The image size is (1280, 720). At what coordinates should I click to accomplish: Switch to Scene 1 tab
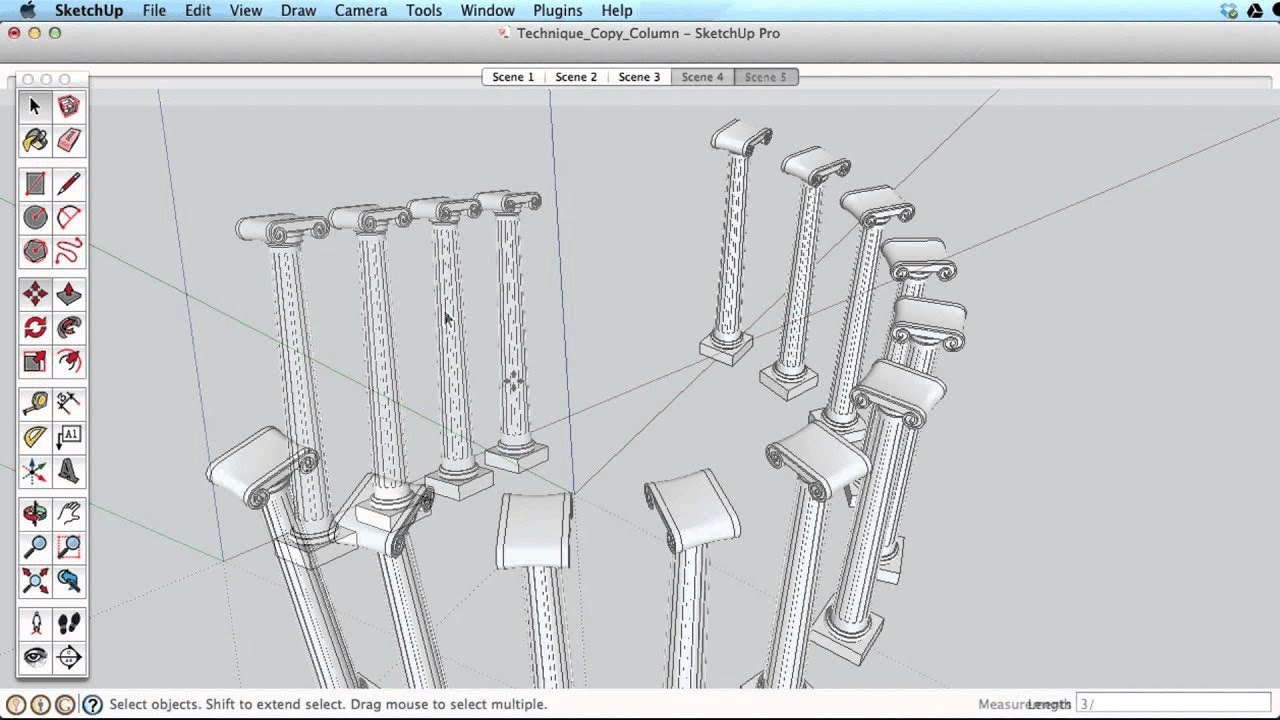[513, 77]
